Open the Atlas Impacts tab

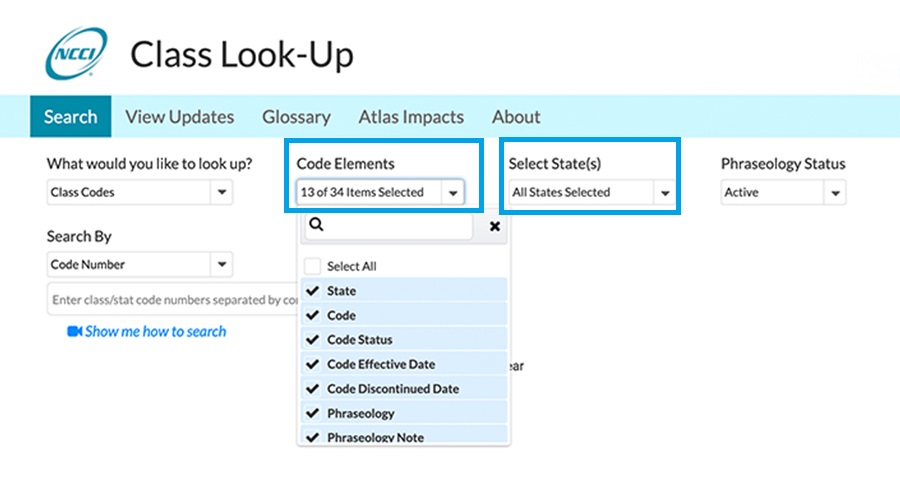click(411, 117)
